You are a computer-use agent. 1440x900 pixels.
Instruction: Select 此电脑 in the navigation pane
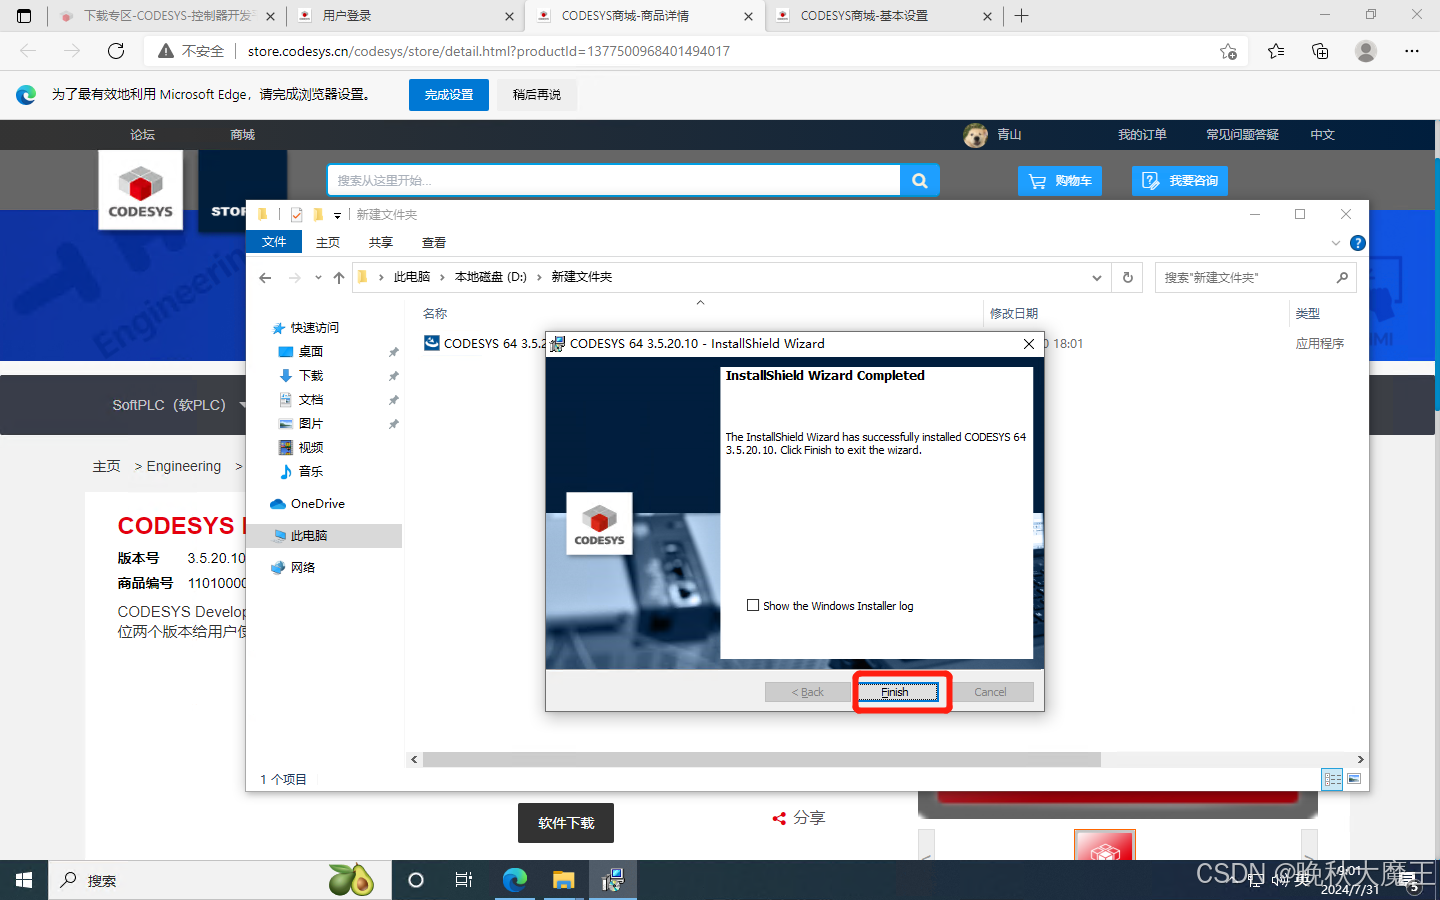(x=308, y=536)
